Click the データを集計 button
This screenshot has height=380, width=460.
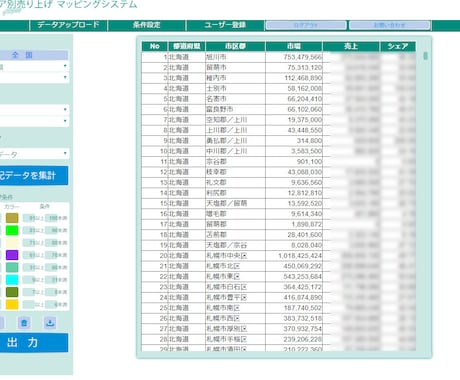pos(33,175)
